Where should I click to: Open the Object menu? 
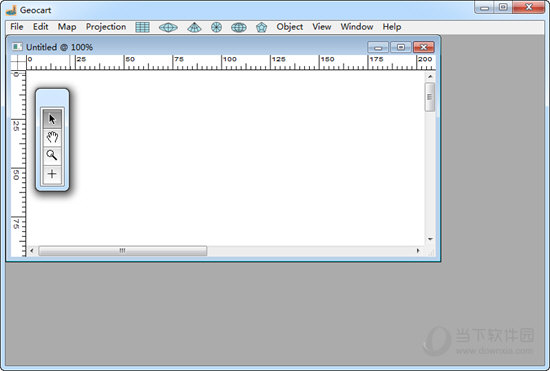[289, 27]
